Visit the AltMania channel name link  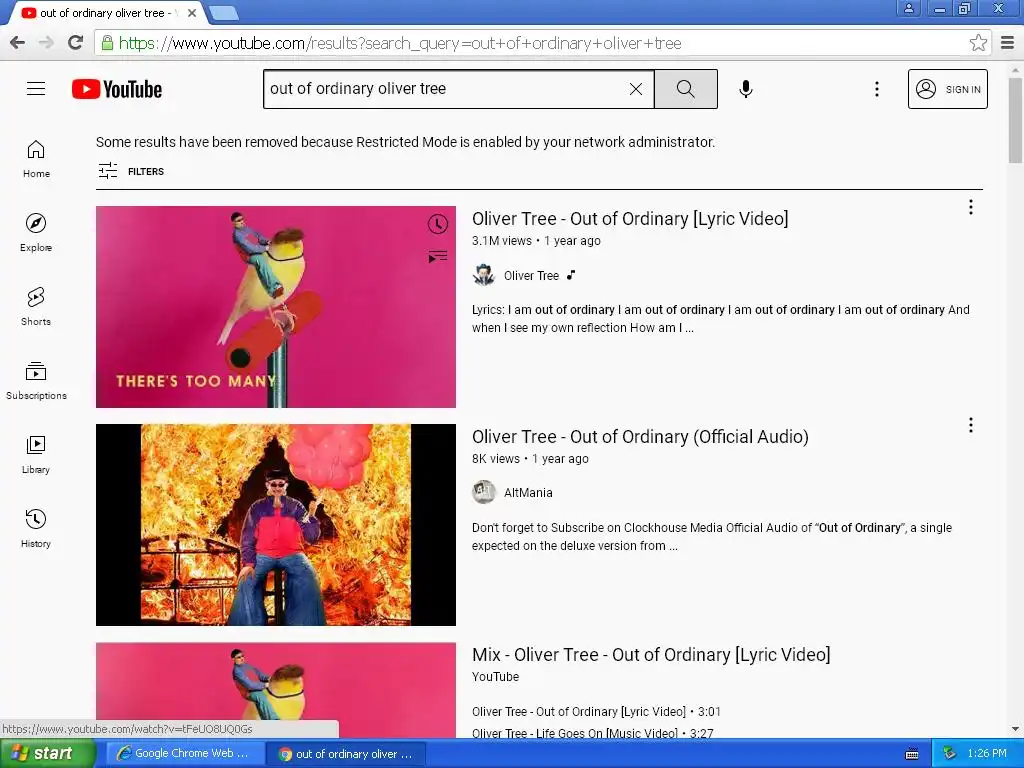click(x=528, y=493)
